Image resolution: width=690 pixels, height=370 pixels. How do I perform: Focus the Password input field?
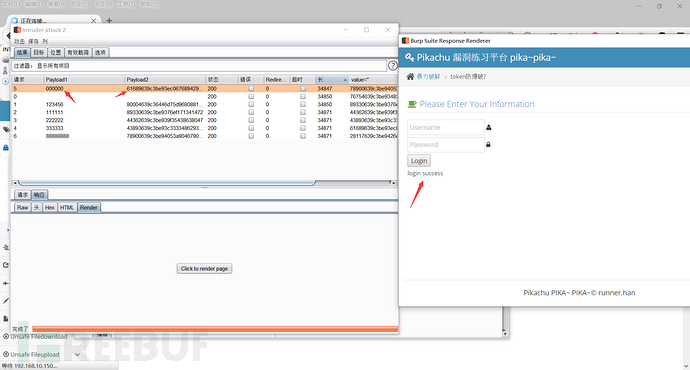pos(446,144)
